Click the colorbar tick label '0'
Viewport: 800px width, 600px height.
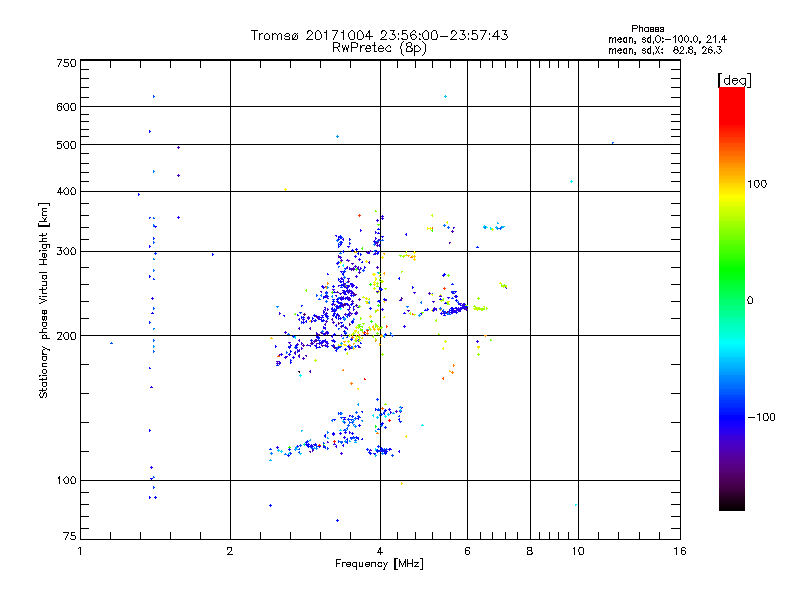pos(750,301)
